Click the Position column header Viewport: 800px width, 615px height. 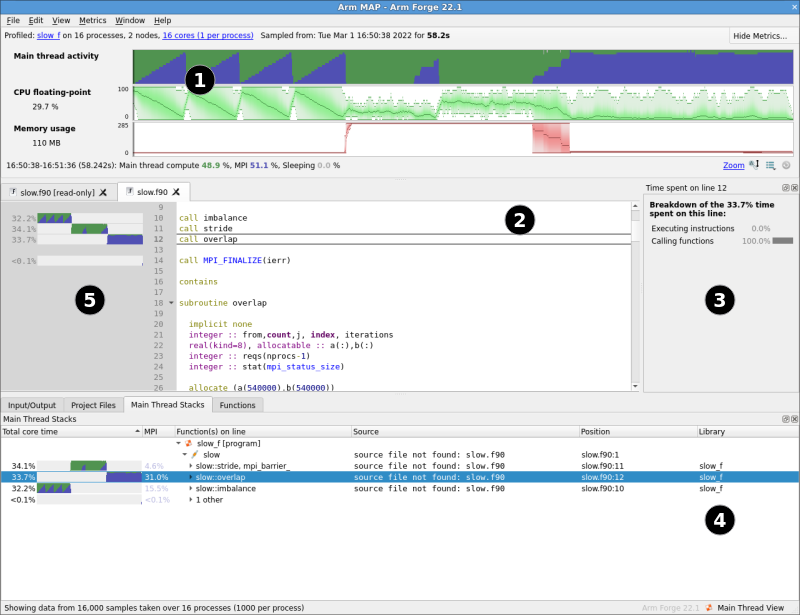point(638,432)
